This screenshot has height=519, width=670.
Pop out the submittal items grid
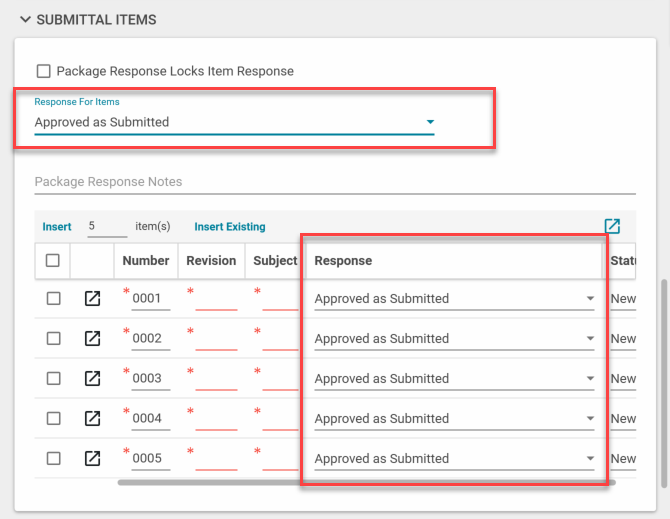pyautogui.click(x=612, y=226)
